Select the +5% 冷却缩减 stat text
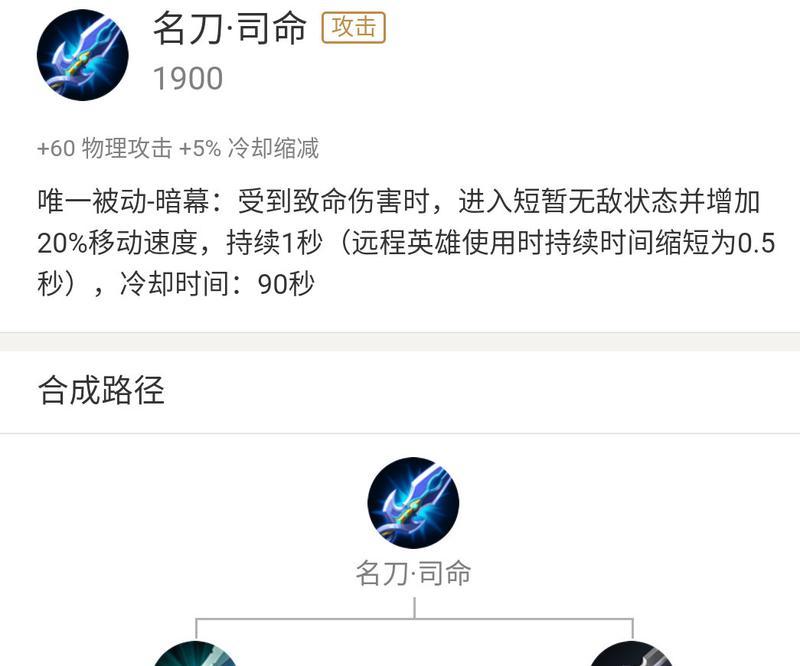Viewport: 800px width, 666px height. (x=249, y=148)
